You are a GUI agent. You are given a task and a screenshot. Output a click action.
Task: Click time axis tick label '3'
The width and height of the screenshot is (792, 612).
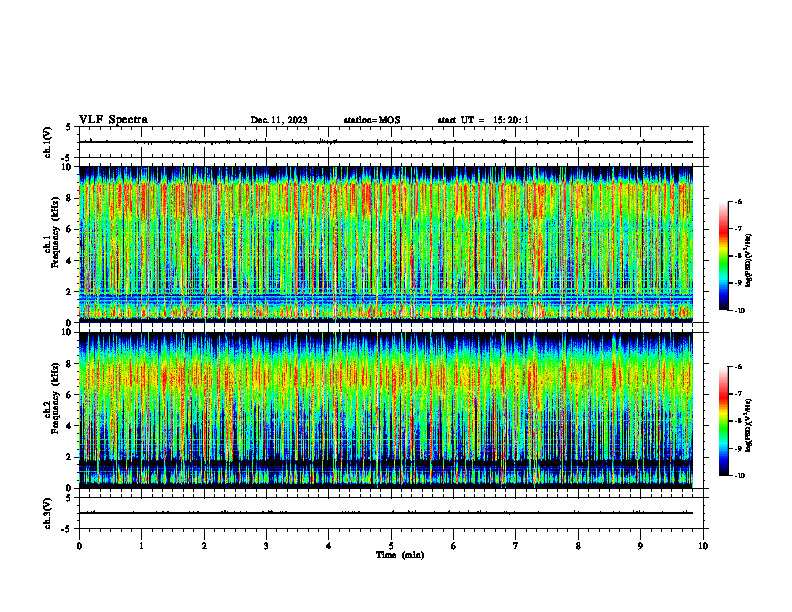[x=266, y=546]
